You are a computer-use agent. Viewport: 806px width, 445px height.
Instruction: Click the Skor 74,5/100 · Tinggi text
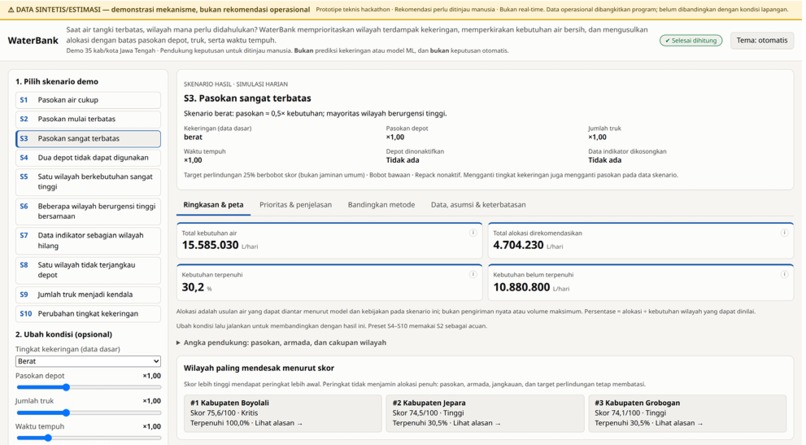click(428, 413)
